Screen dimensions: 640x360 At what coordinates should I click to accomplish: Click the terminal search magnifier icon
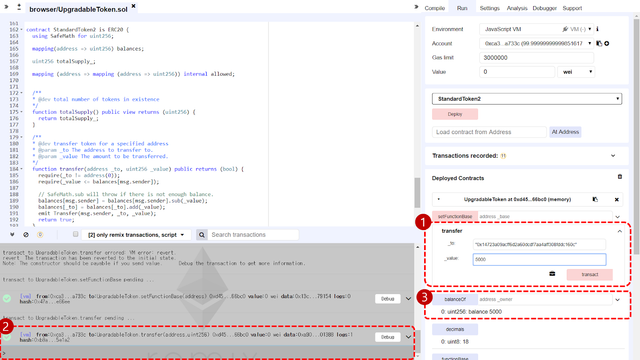point(202,235)
